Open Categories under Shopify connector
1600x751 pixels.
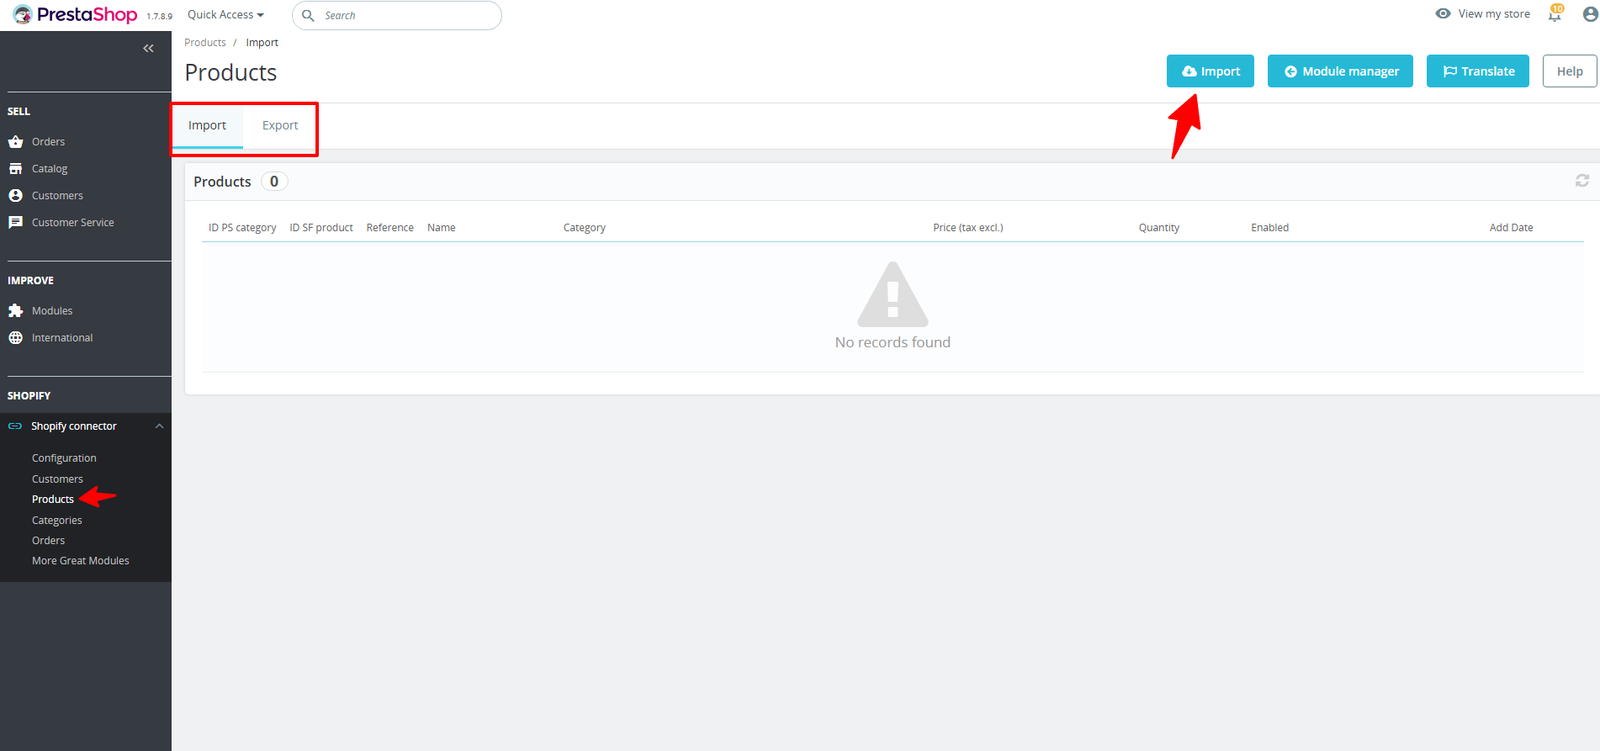(x=57, y=520)
